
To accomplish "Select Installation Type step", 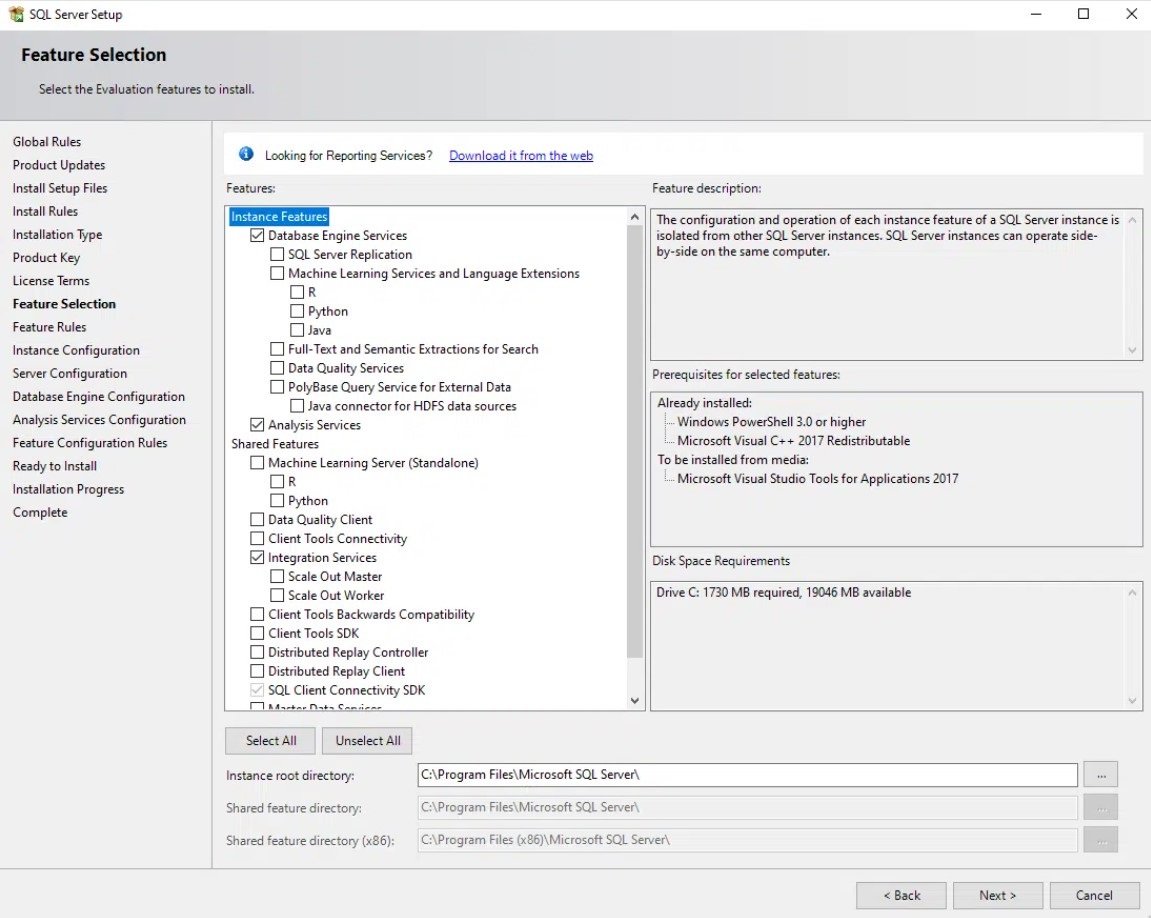I will 57,235.
